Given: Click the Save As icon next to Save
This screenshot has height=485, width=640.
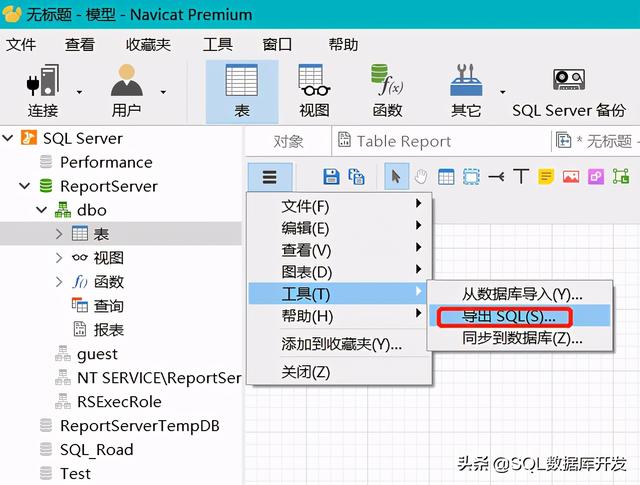Looking at the screenshot, I should pyautogui.click(x=356, y=177).
